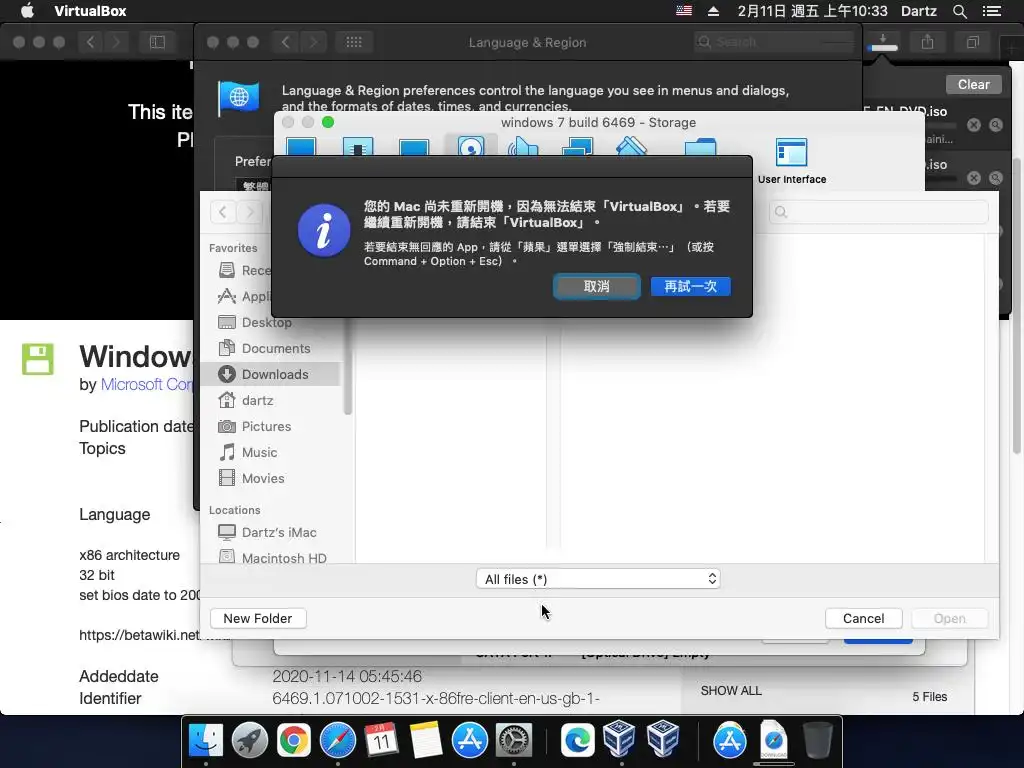Click the Safari page scrollbar
The height and width of the screenshot is (768, 1024).
(x=1017, y=306)
